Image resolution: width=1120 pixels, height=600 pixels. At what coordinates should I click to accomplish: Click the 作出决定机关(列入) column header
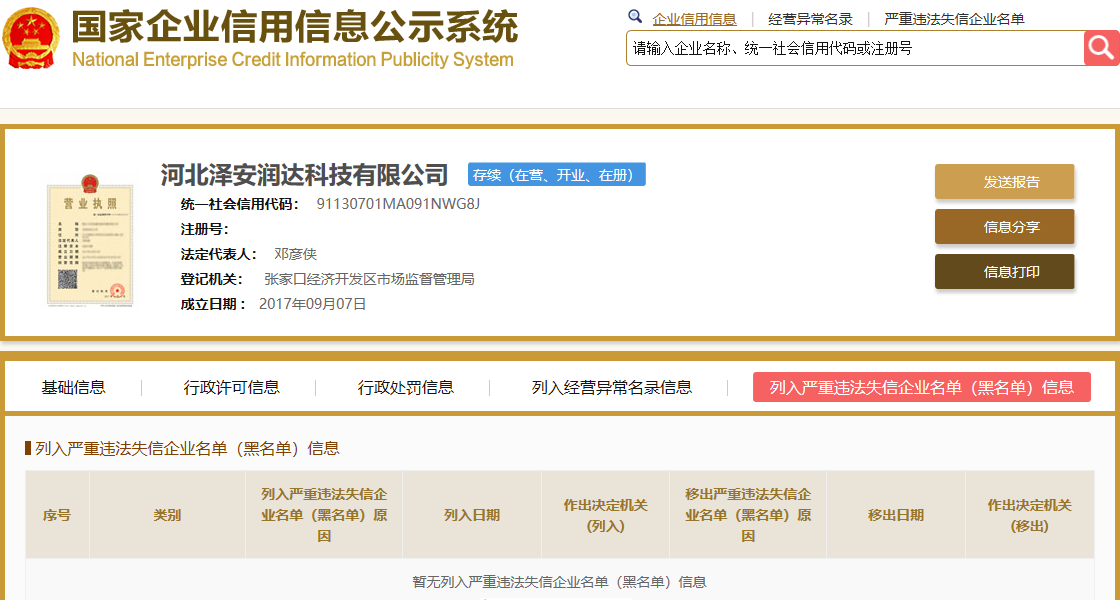[605, 515]
